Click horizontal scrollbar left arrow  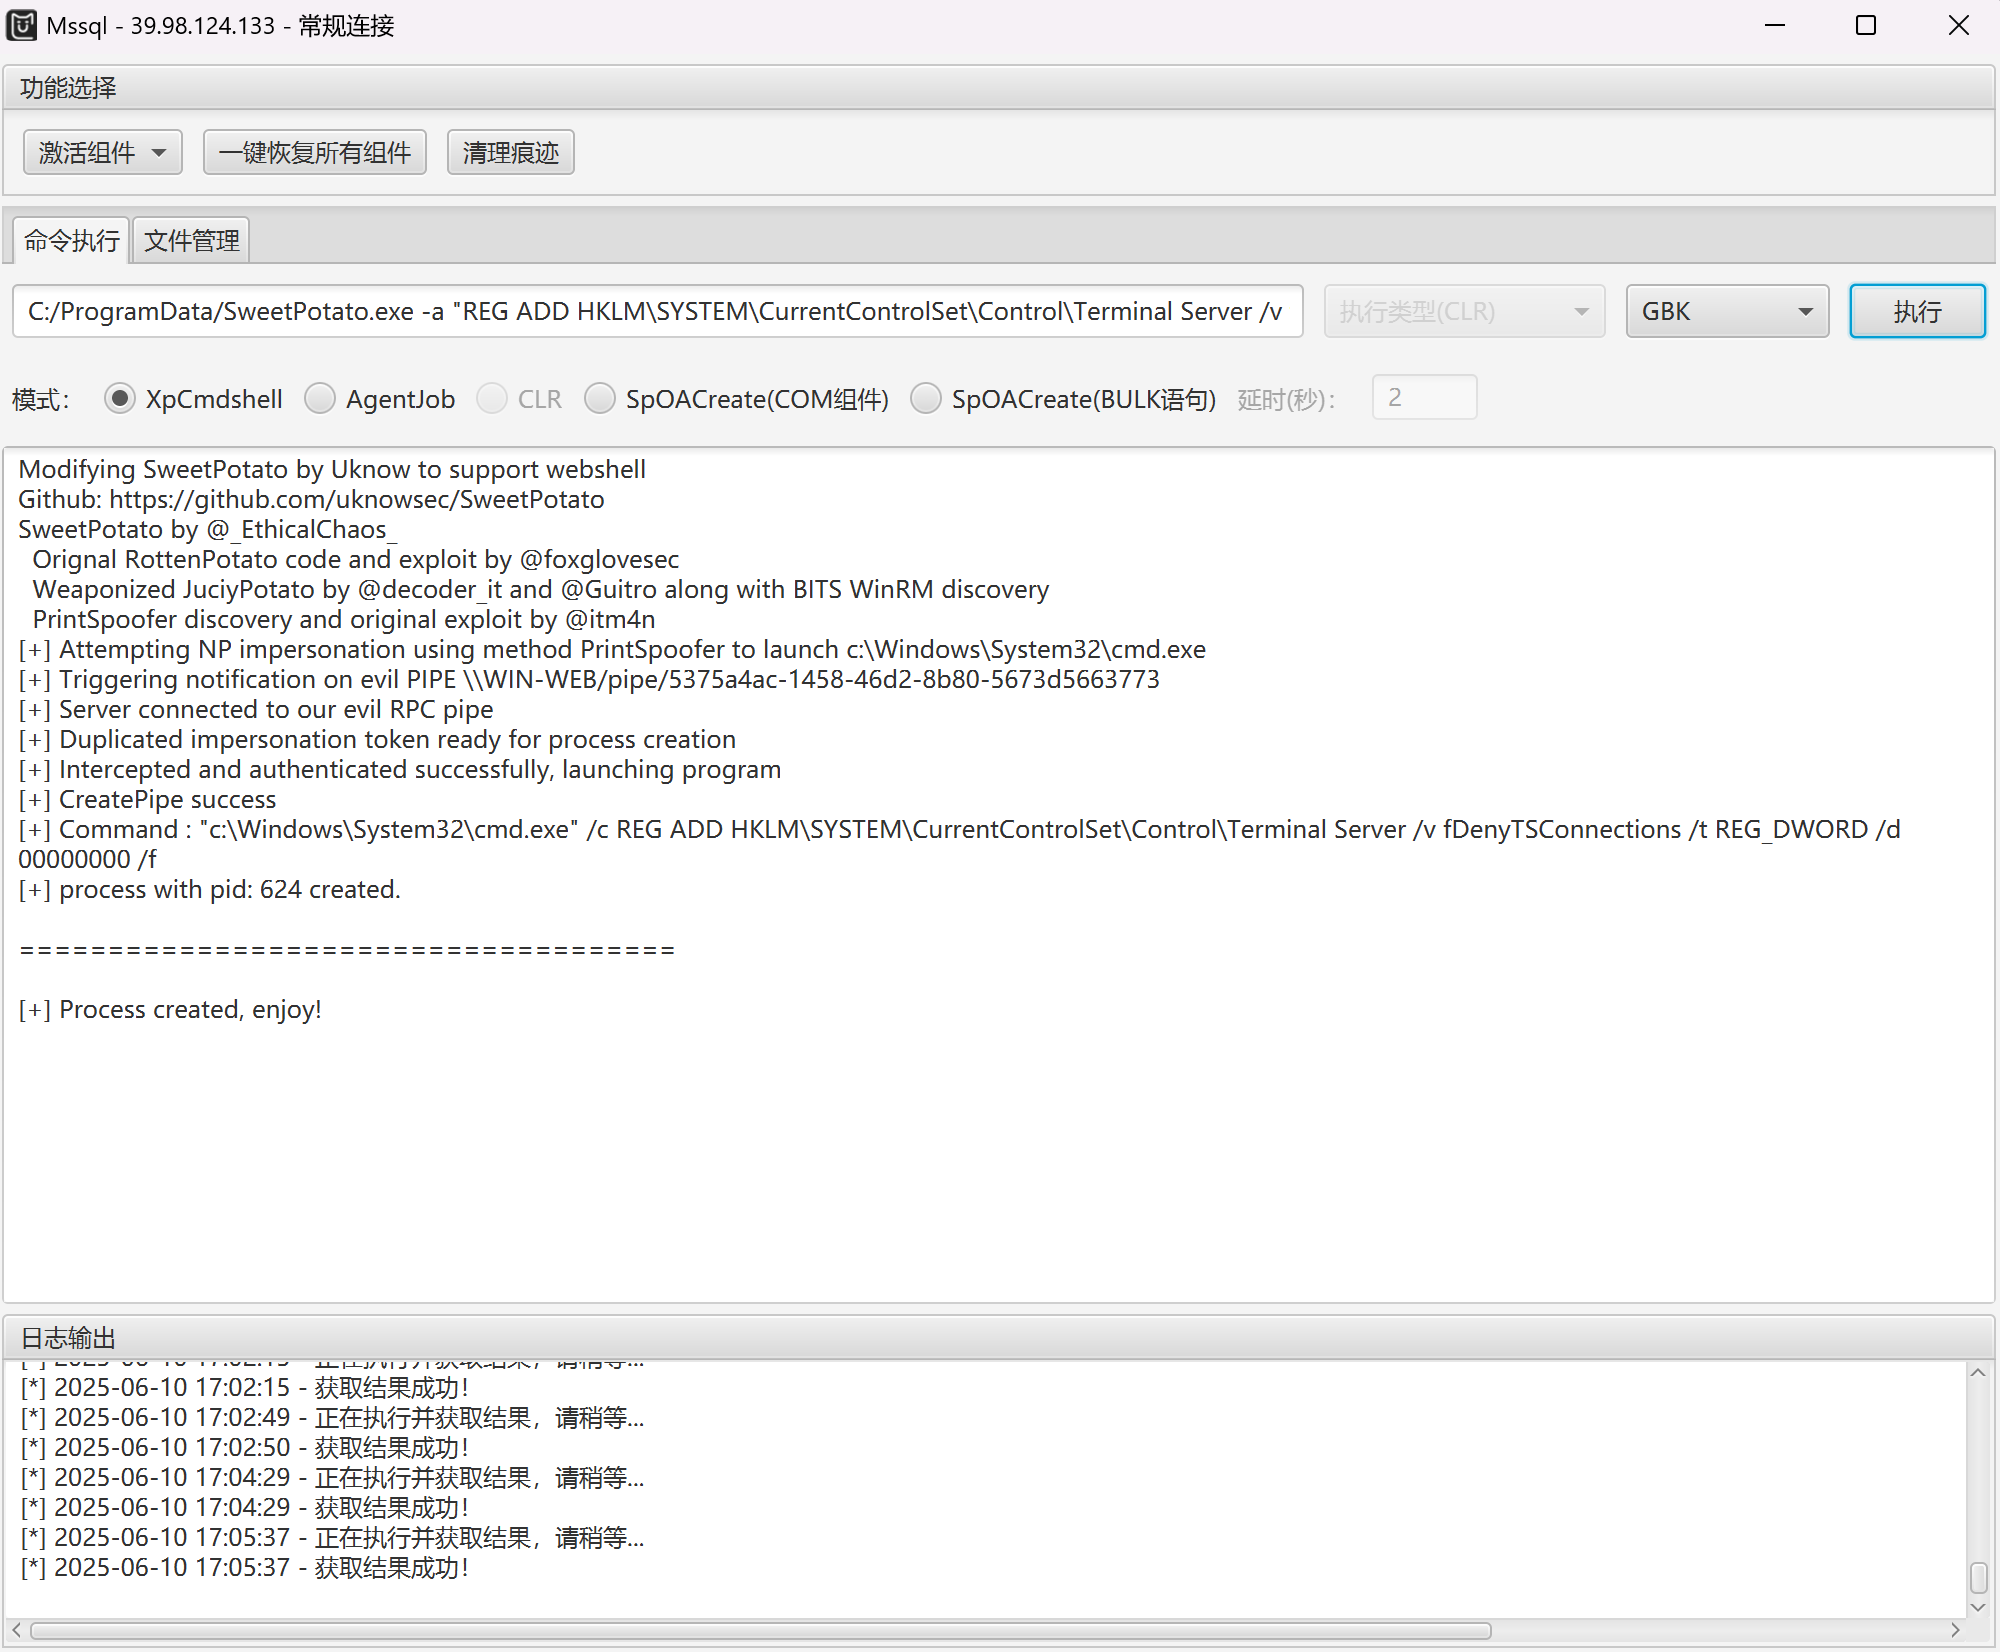tap(16, 1630)
